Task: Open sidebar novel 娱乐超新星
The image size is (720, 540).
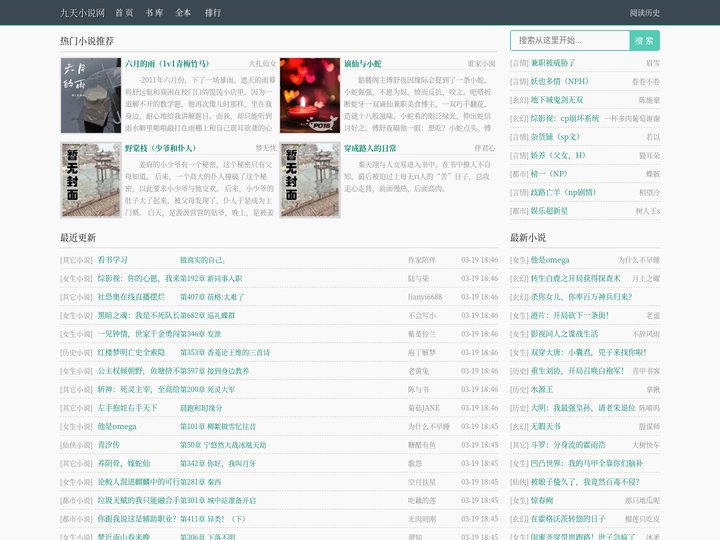Action: click(x=549, y=211)
